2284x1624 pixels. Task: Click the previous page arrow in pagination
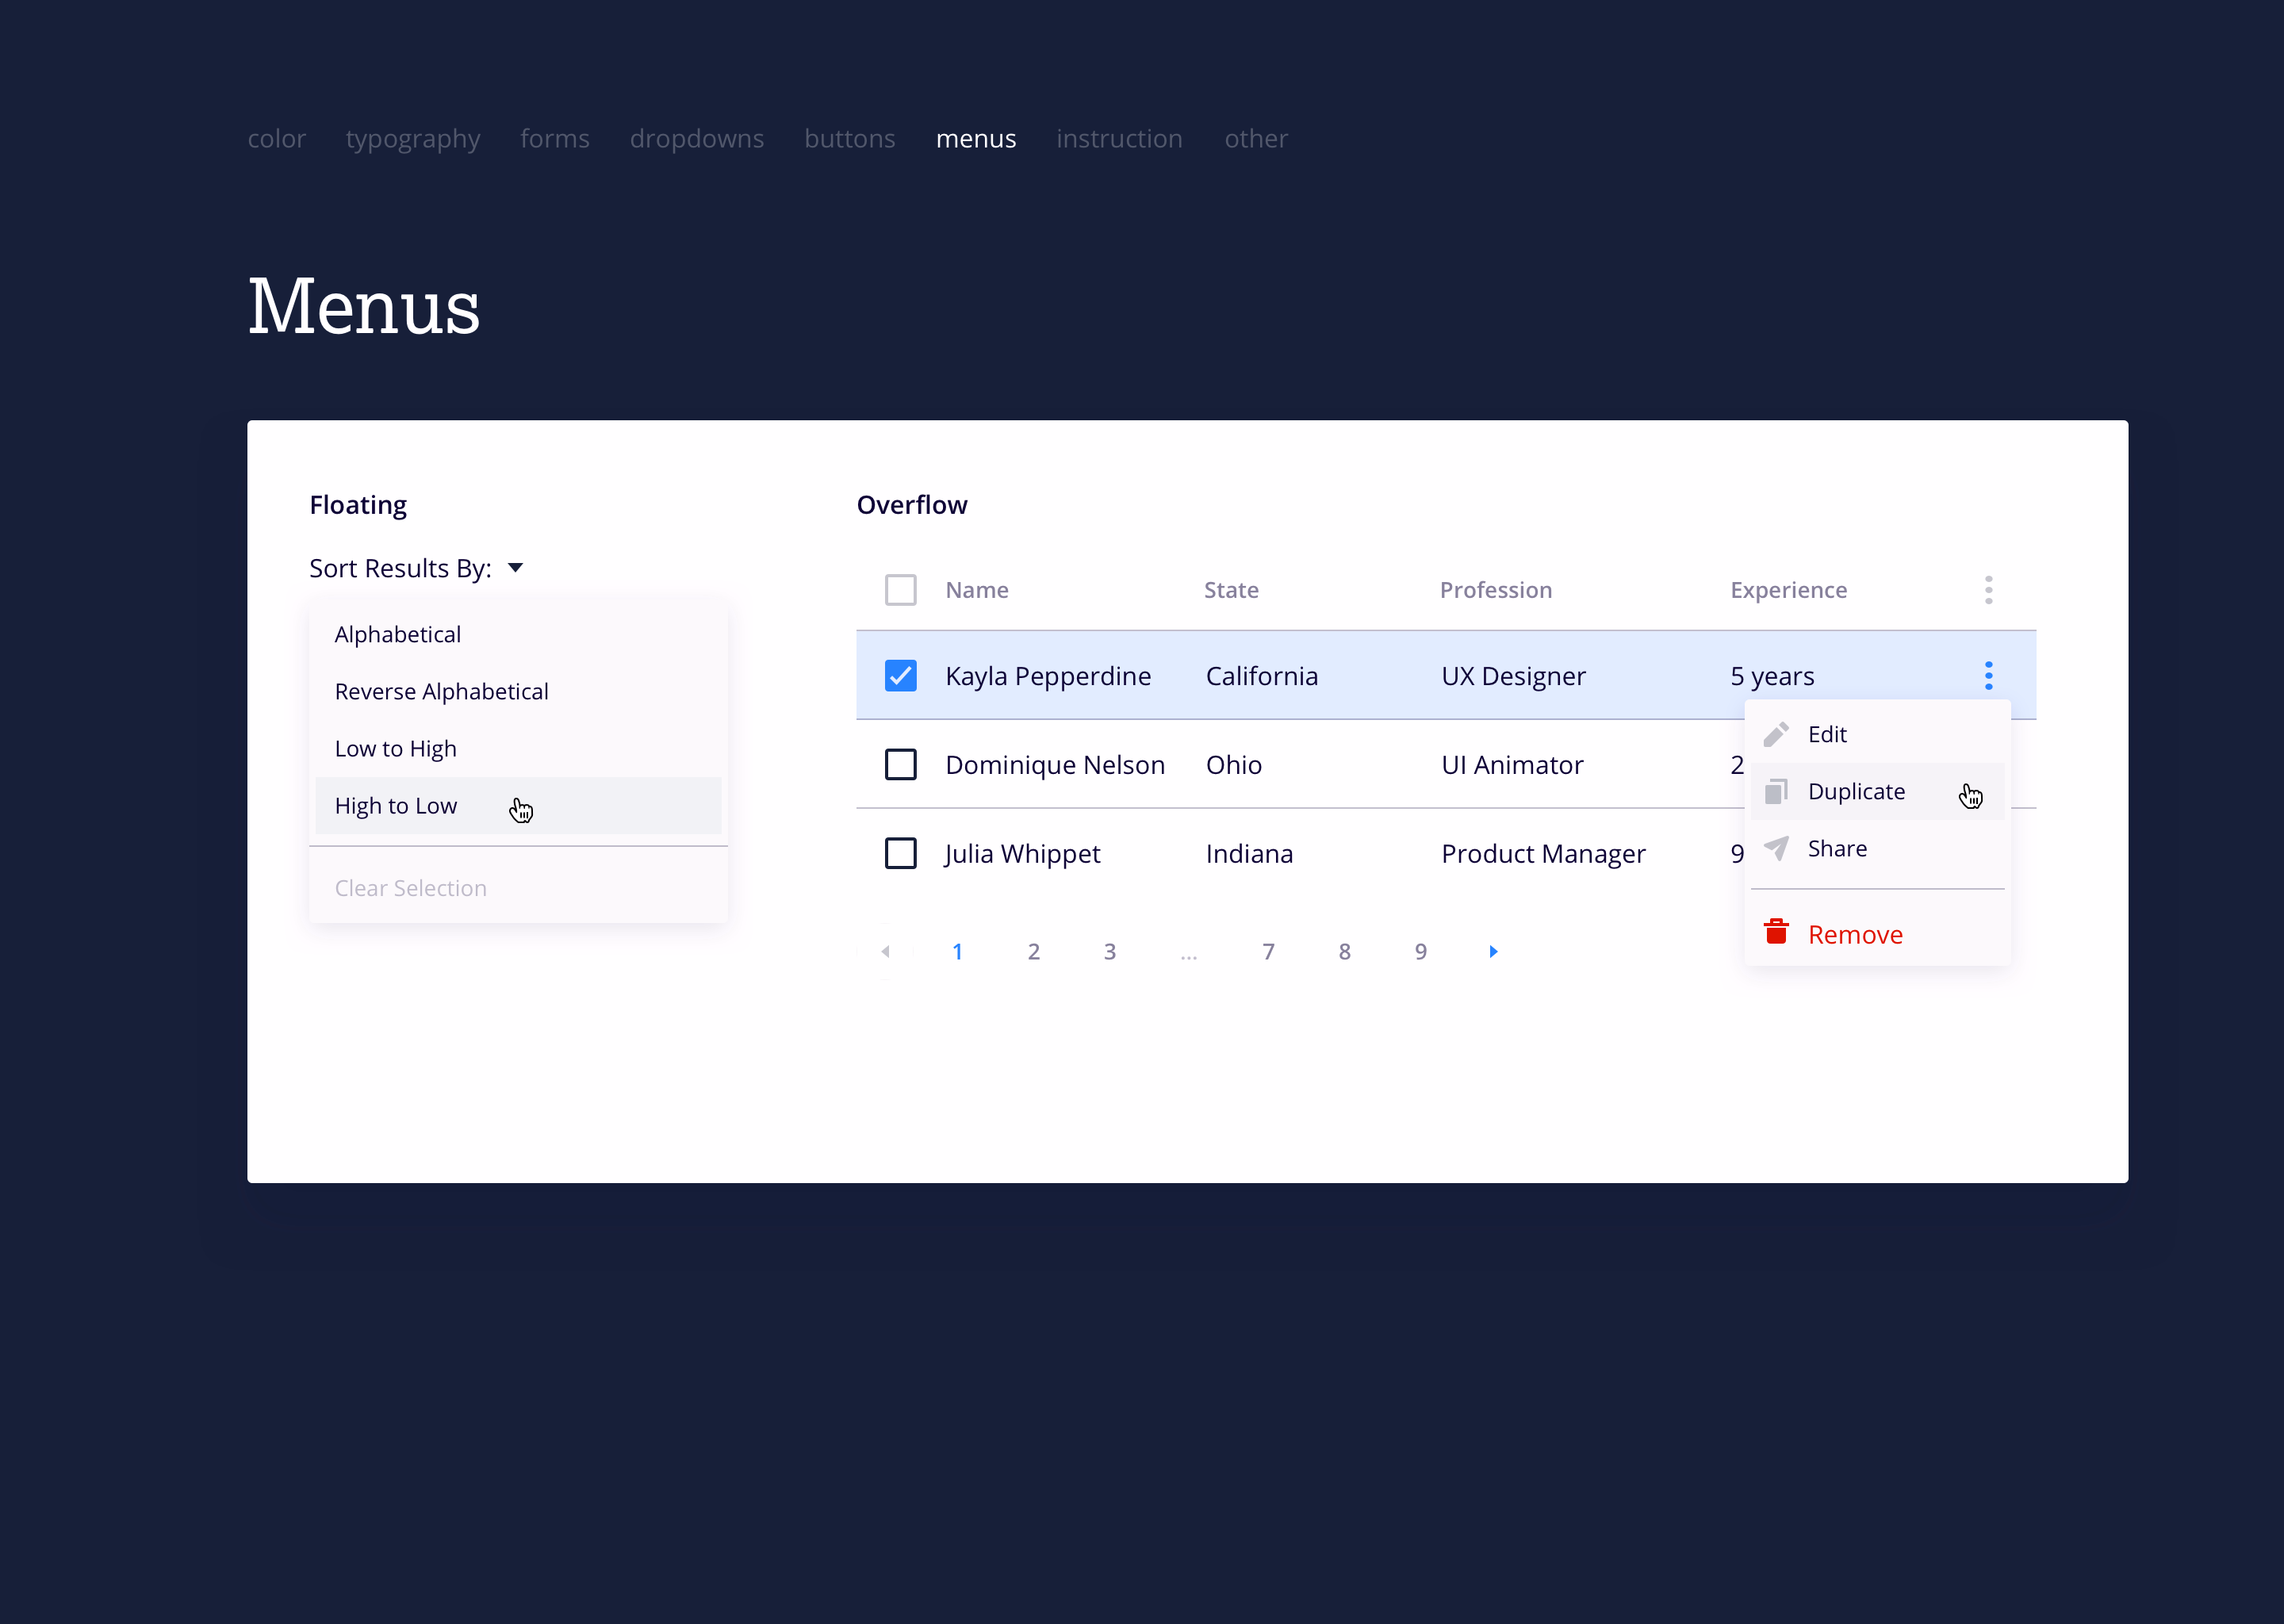(x=885, y=951)
